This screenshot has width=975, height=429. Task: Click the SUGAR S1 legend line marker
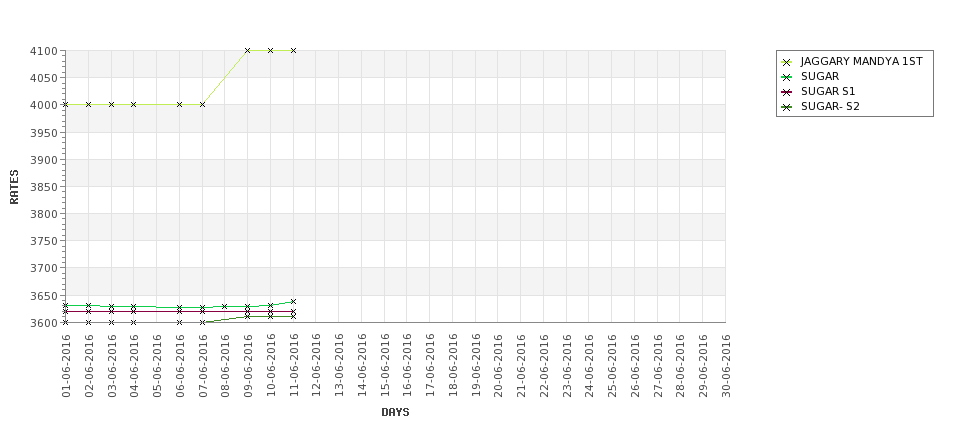pos(787,92)
